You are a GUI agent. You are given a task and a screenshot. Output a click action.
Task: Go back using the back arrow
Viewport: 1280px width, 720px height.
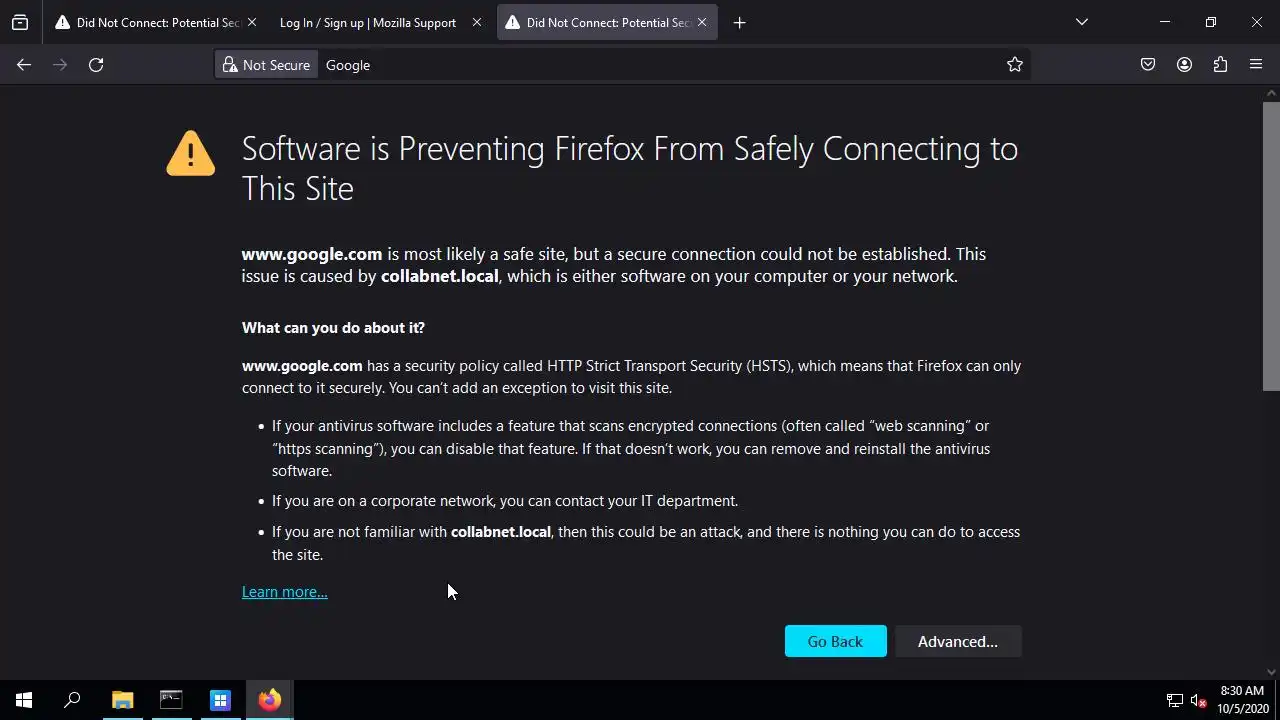coord(24,65)
